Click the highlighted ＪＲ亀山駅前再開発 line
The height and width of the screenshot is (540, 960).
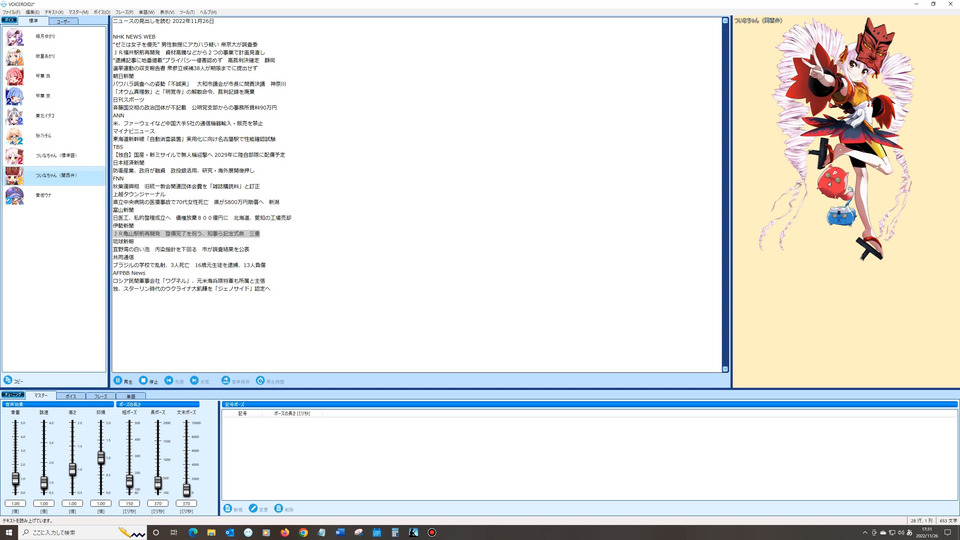coord(186,234)
